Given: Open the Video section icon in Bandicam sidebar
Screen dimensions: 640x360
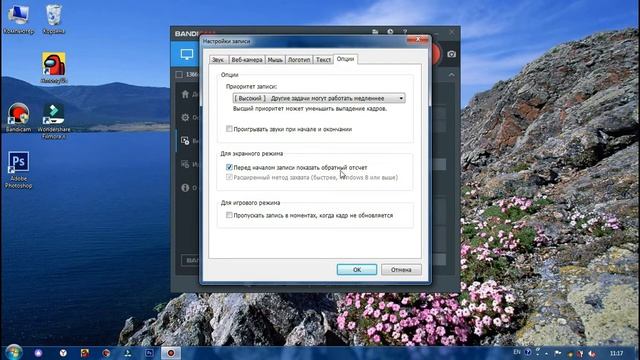Looking at the screenshot, I should point(185,141).
